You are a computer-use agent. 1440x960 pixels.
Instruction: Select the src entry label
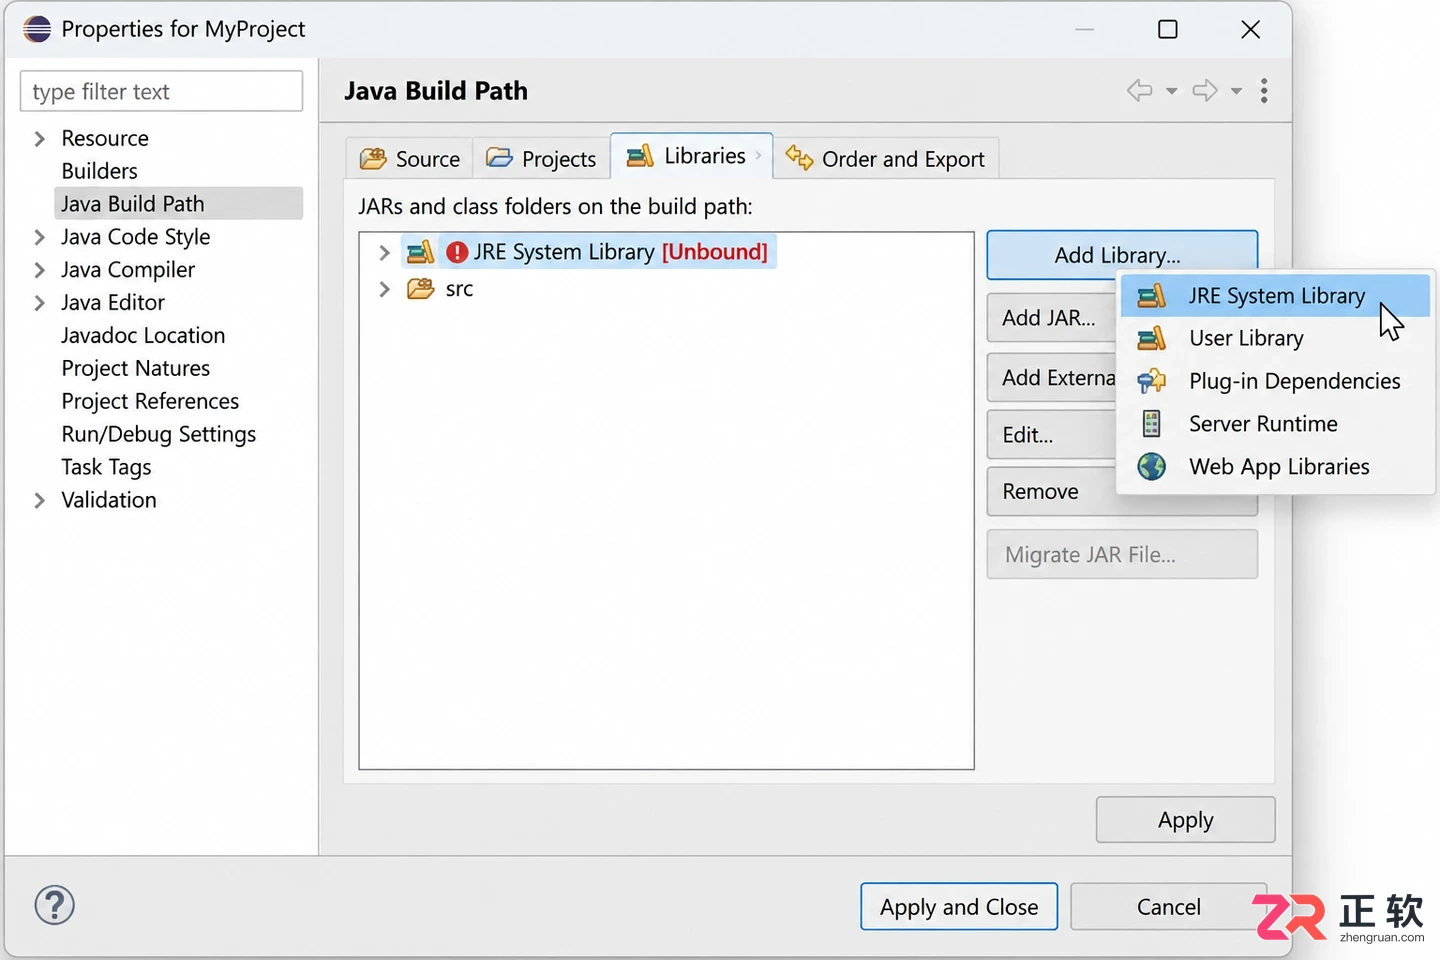[459, 289]
